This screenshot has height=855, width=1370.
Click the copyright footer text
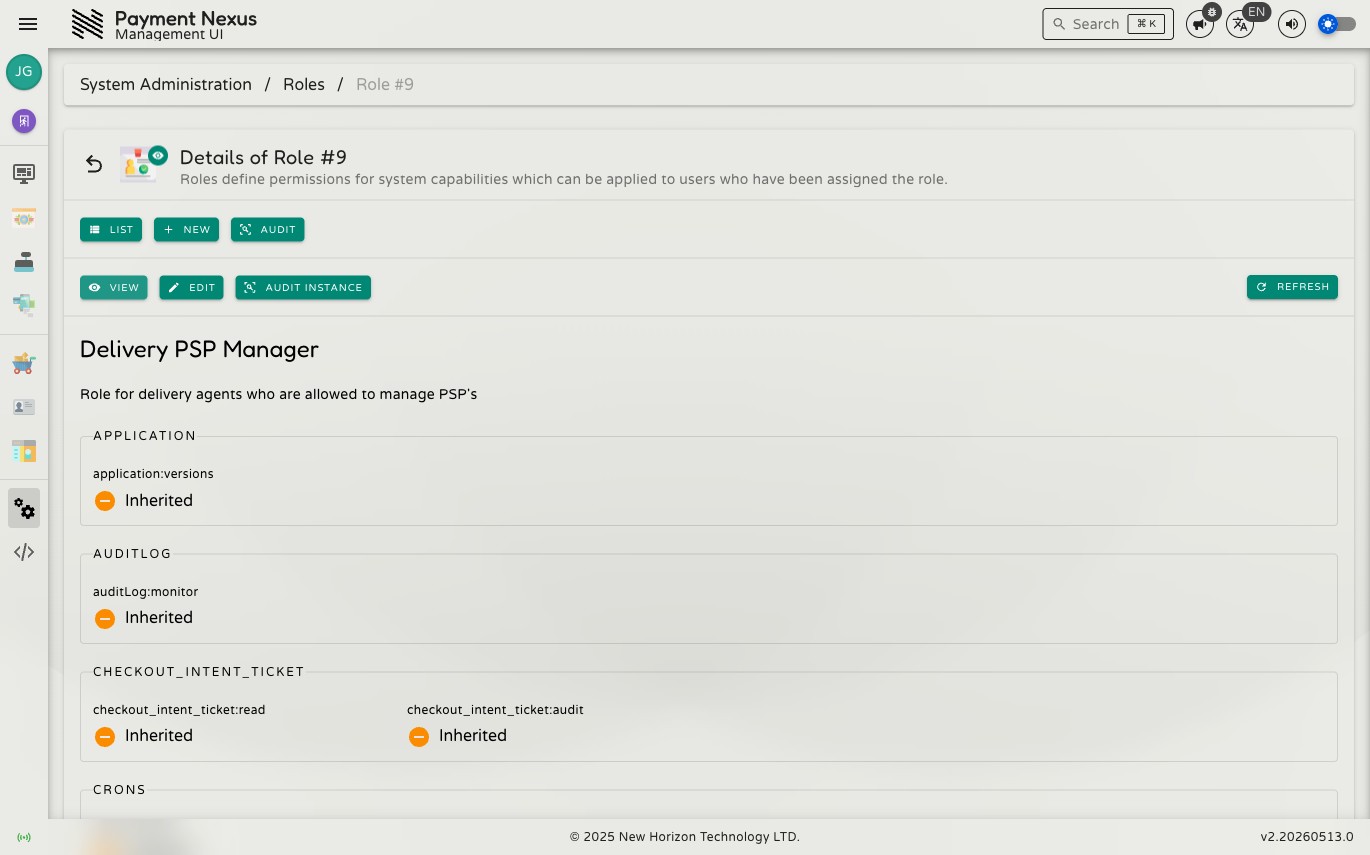685,837
